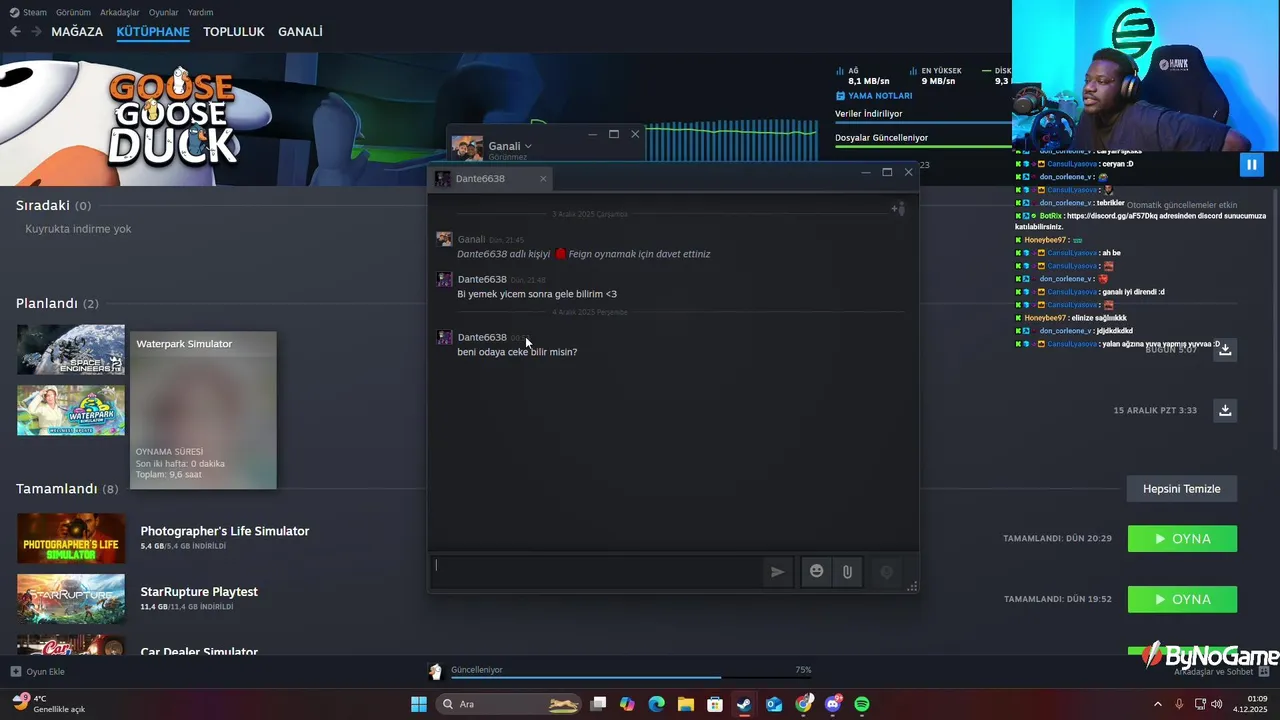Open the TOPLULUK tab
Screen dimensions: 1280x720
pyautogui.click(x=234, y=32)
